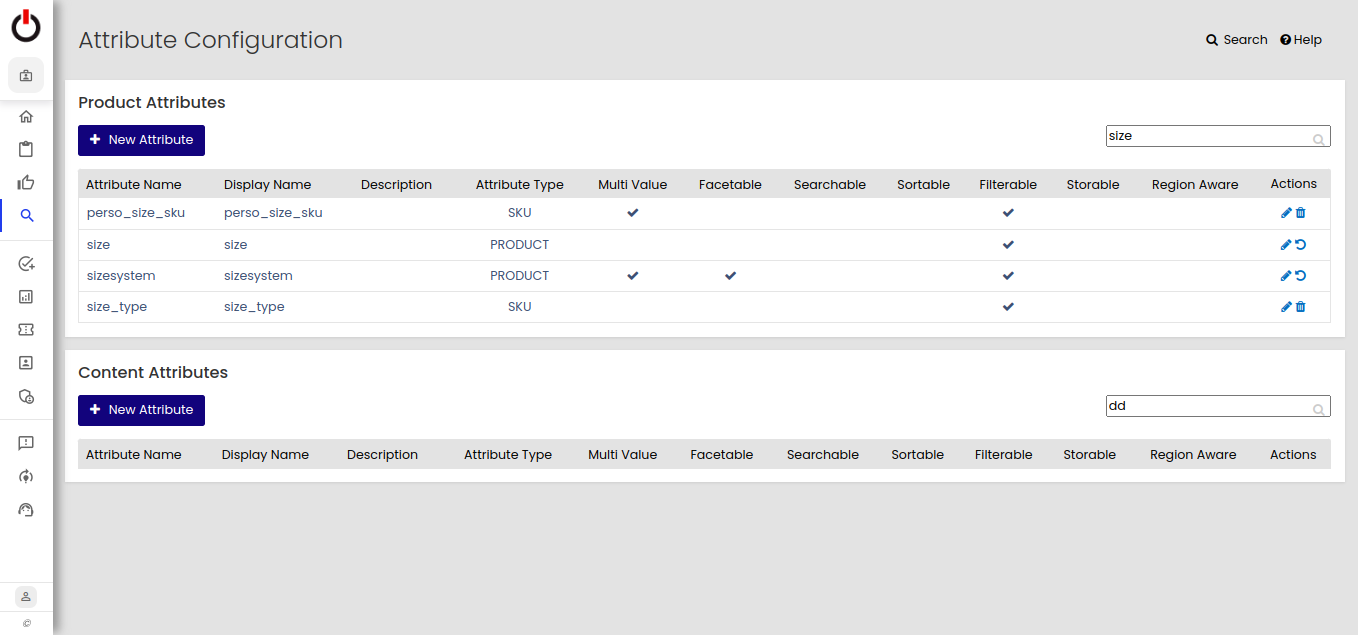The height and width of the screenshot is (635, 1358).
Task: Open the Help link in the header
Action: point(1301,40)
